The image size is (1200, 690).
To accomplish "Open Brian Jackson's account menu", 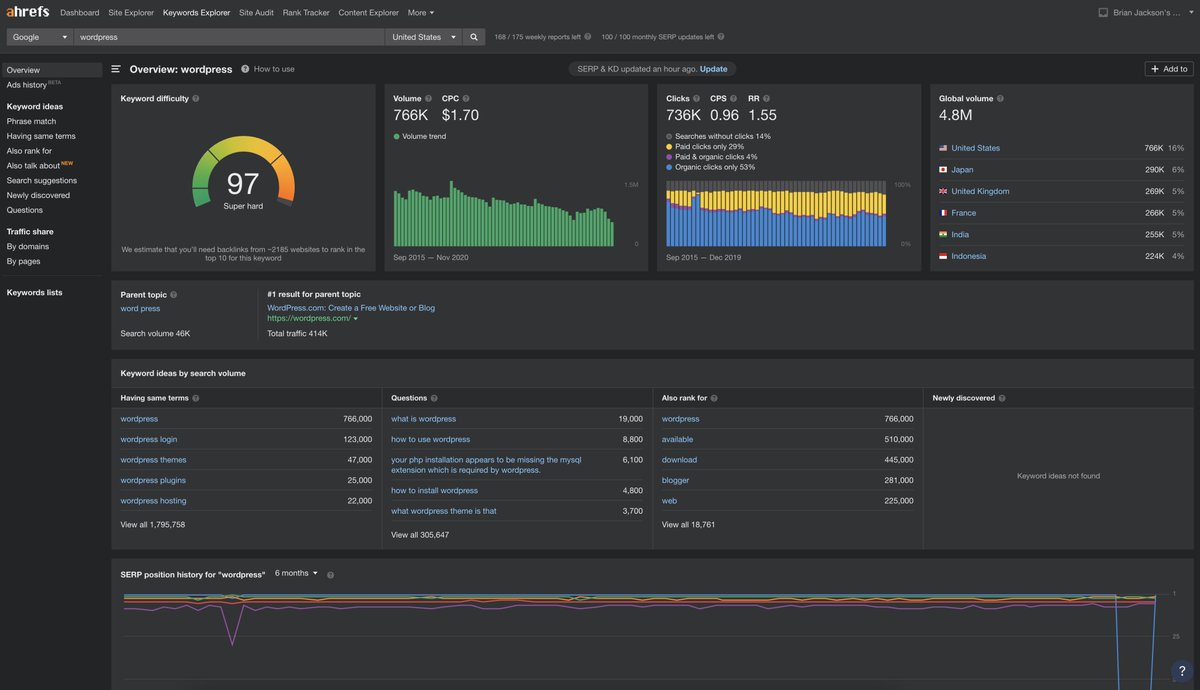I will coord(1153,13).
